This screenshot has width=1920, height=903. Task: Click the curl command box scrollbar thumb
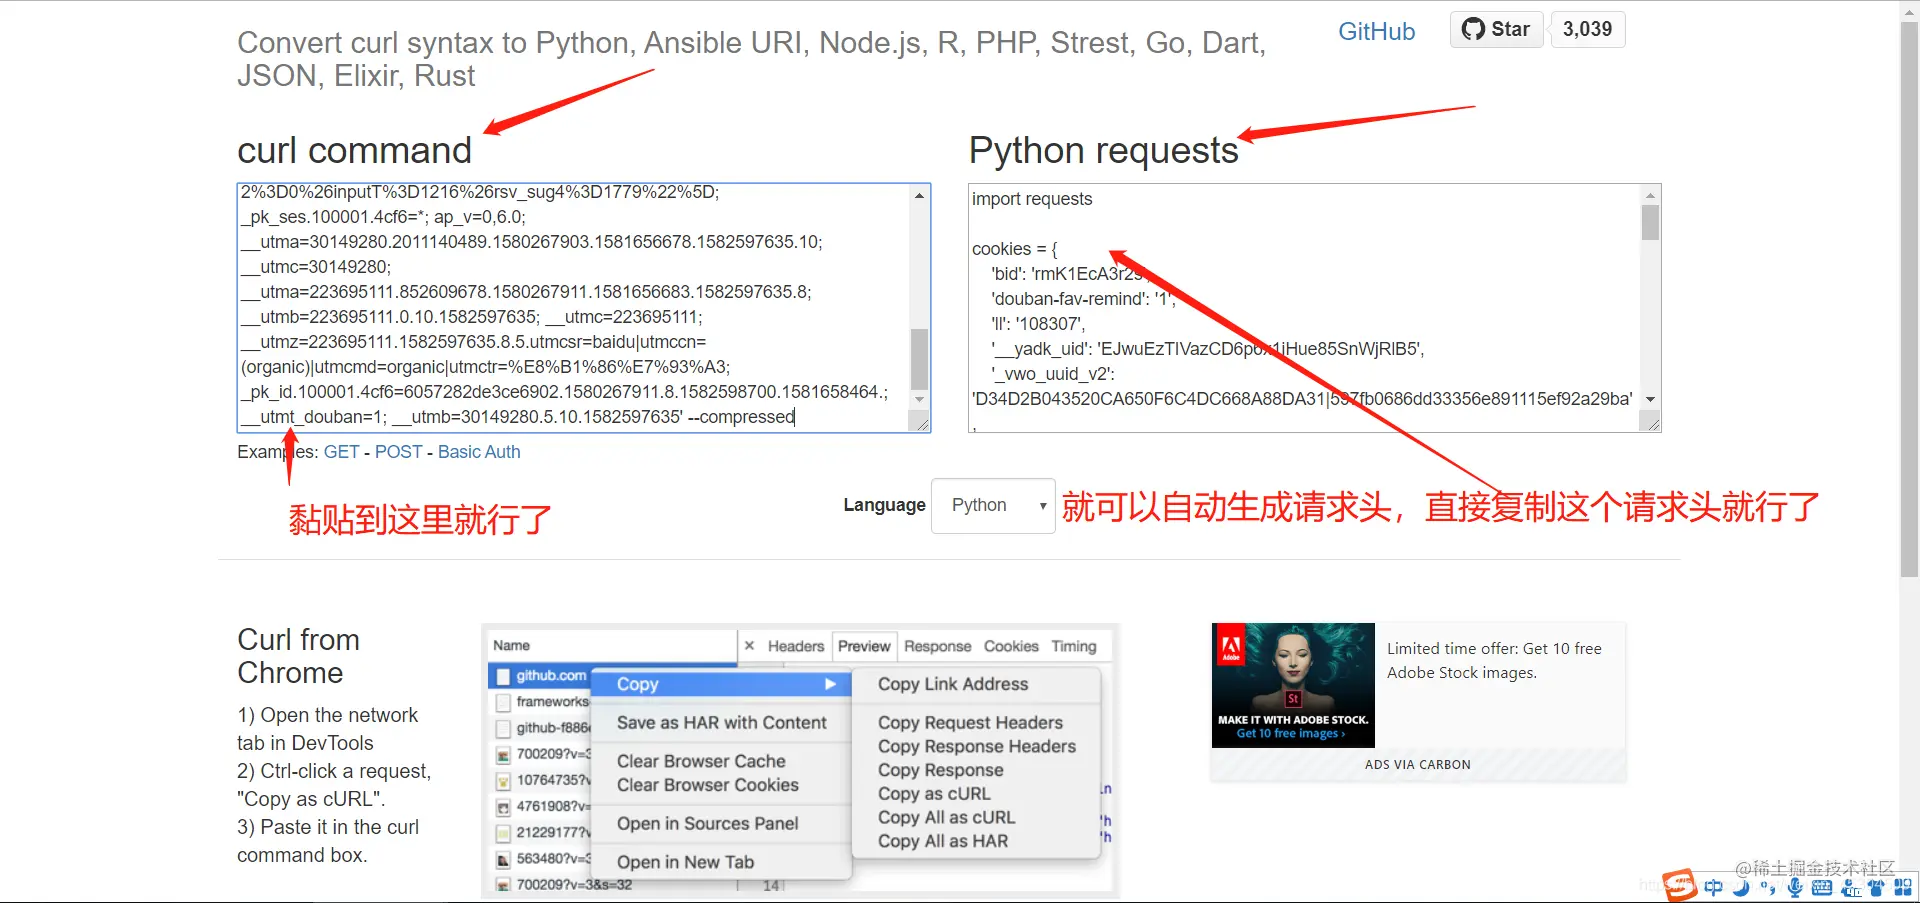(x=919, y=359)
